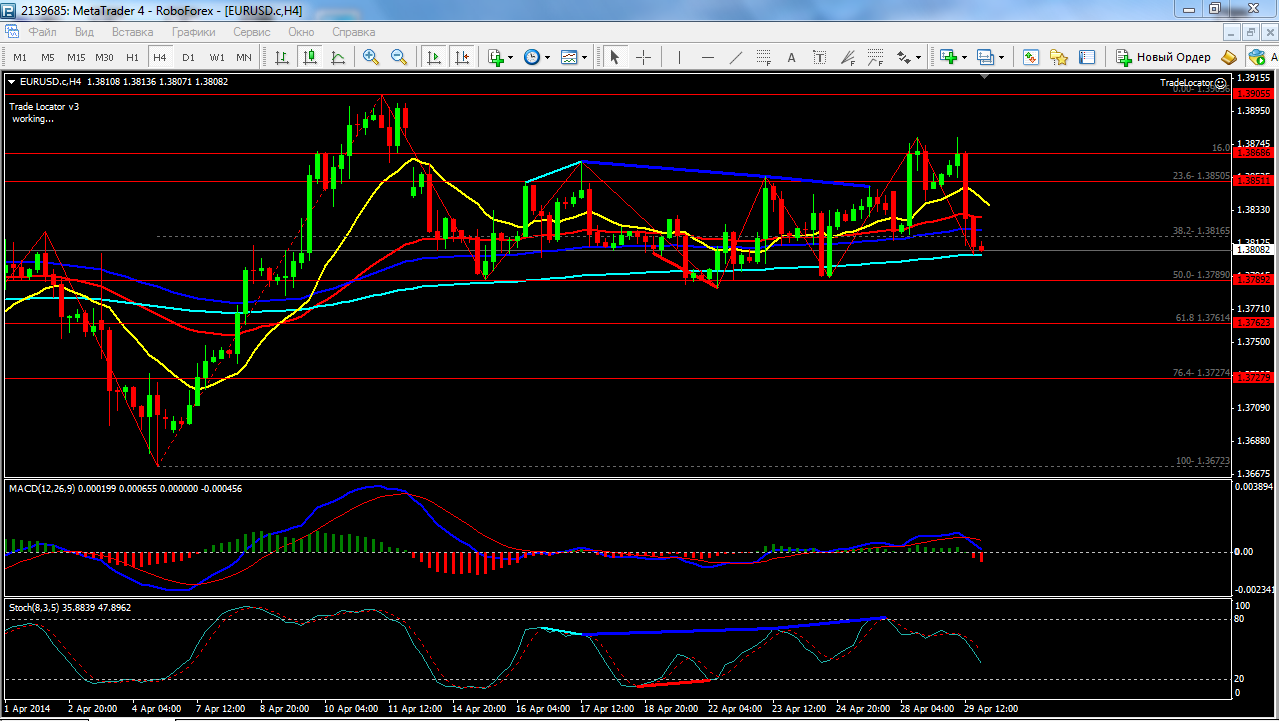Zoom out of the chart

[x=399, y=57]
